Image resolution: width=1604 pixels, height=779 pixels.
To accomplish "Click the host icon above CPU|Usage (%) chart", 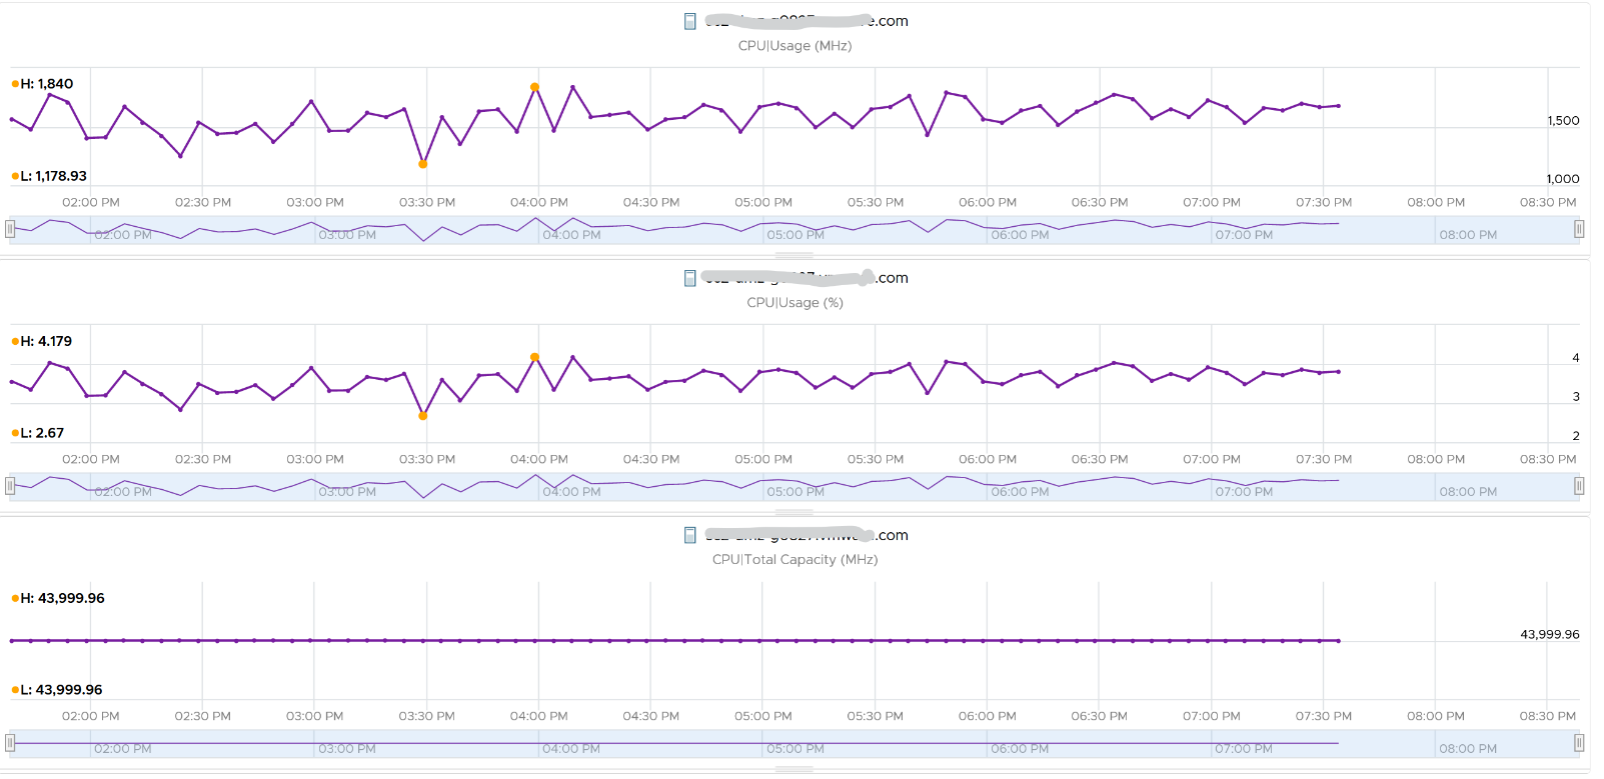I will click(x=690, y=278).
